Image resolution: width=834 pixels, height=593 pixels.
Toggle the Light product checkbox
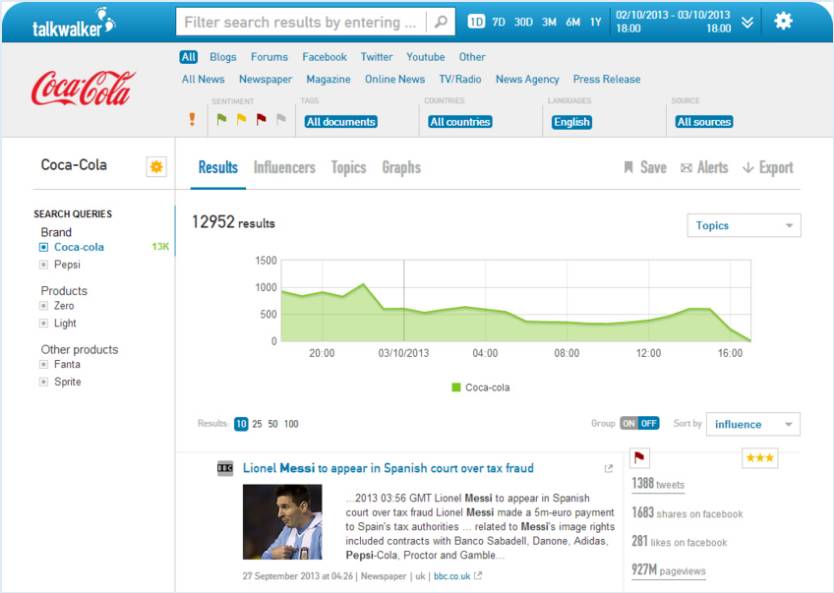tap(44, 323)
